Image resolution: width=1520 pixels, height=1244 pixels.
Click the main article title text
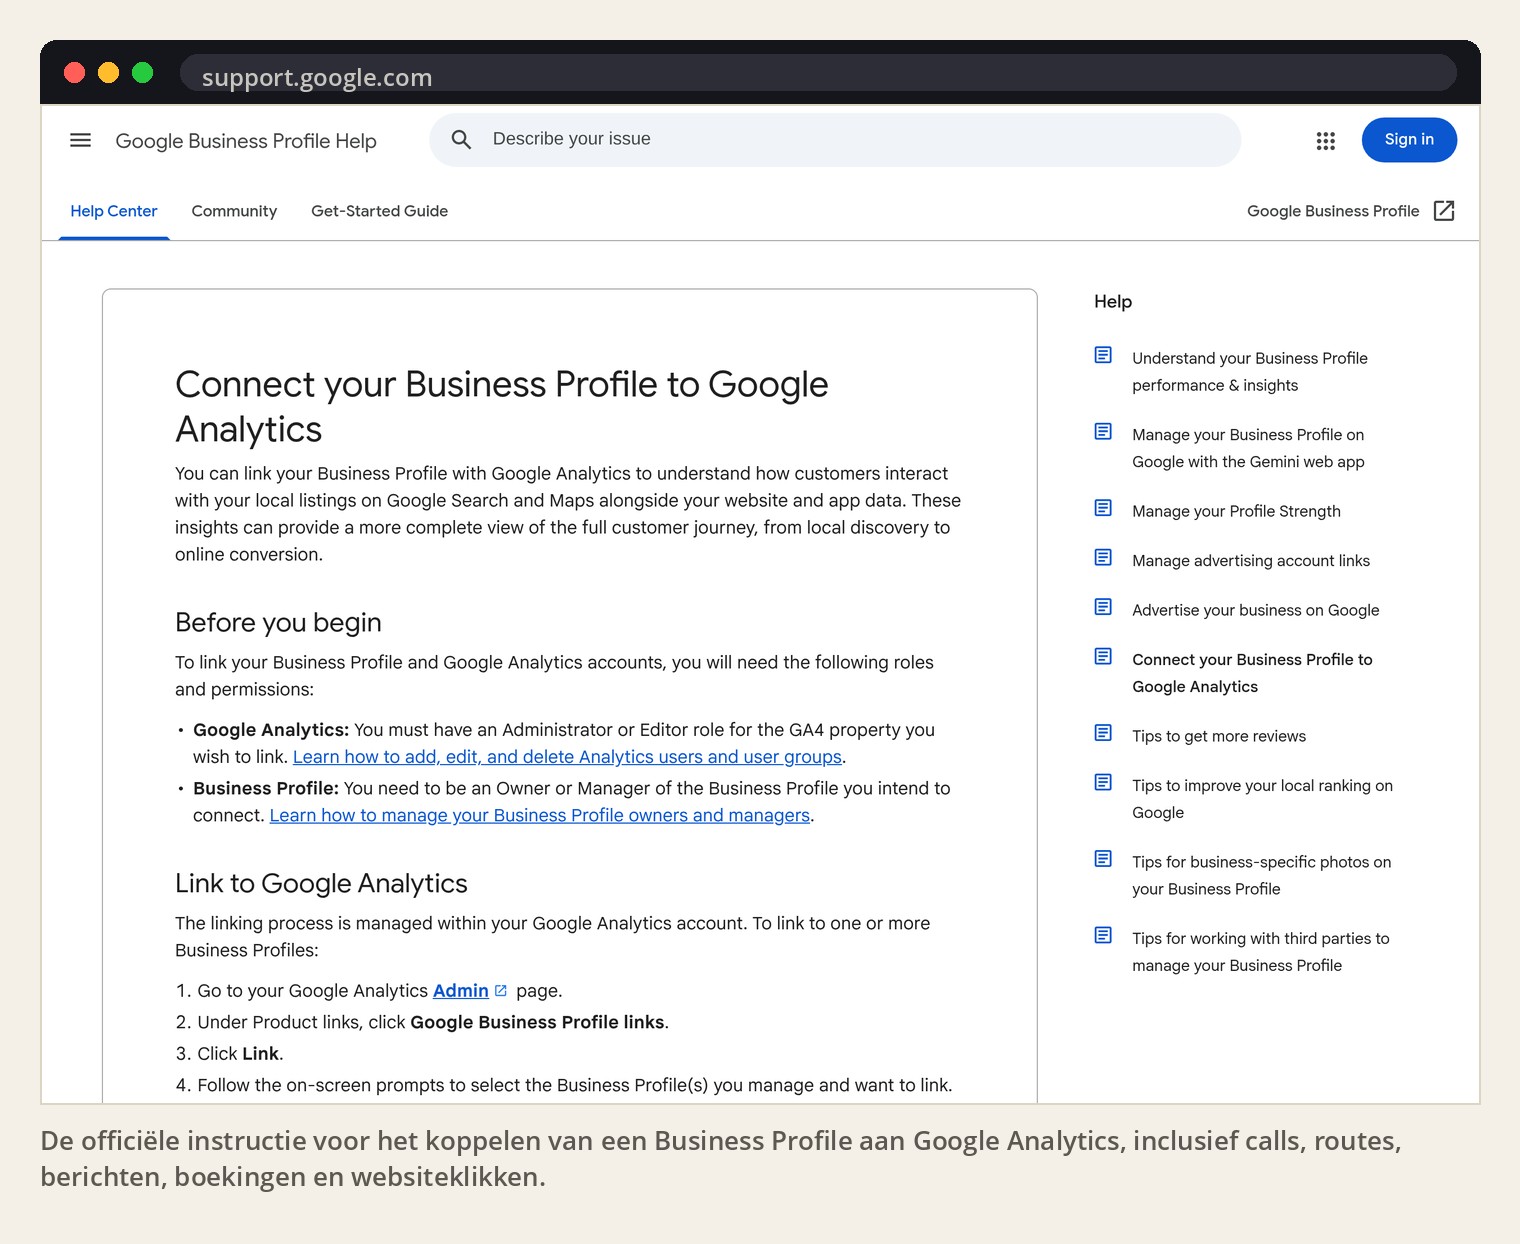tap(501, 406)
